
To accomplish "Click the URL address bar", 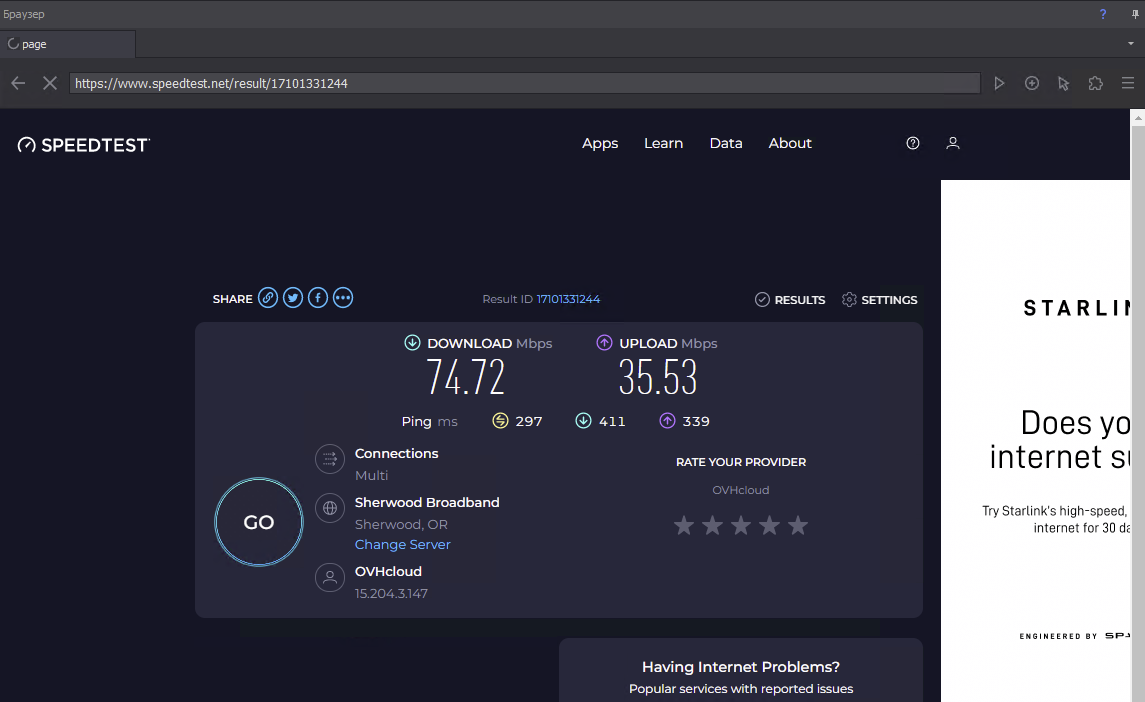I will point(524,83).
